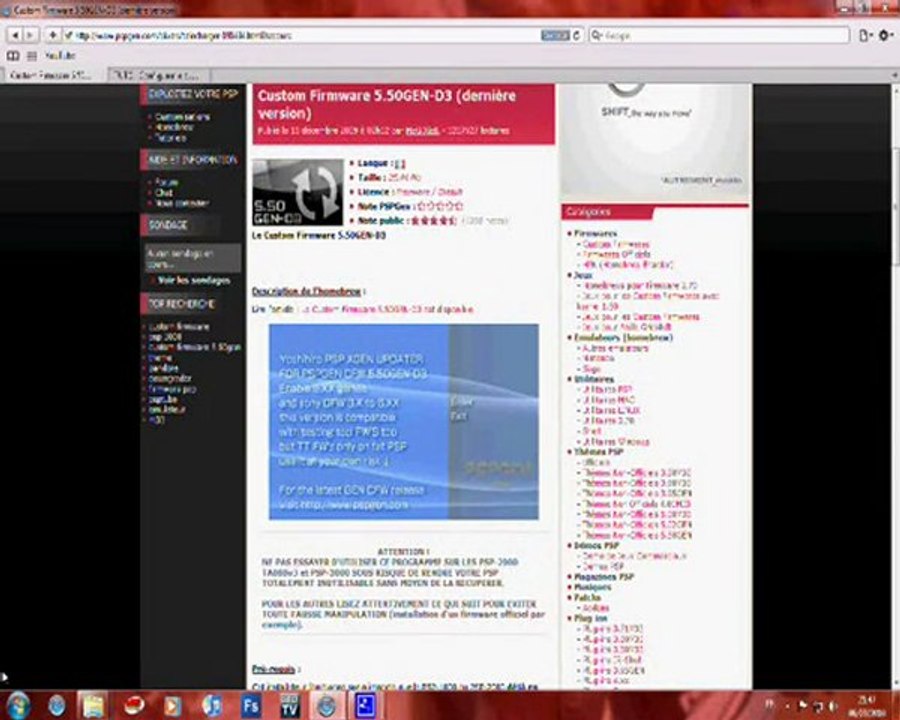Open the Tutoriels sidebar link
Screen dimensions: 900x720
170,138
